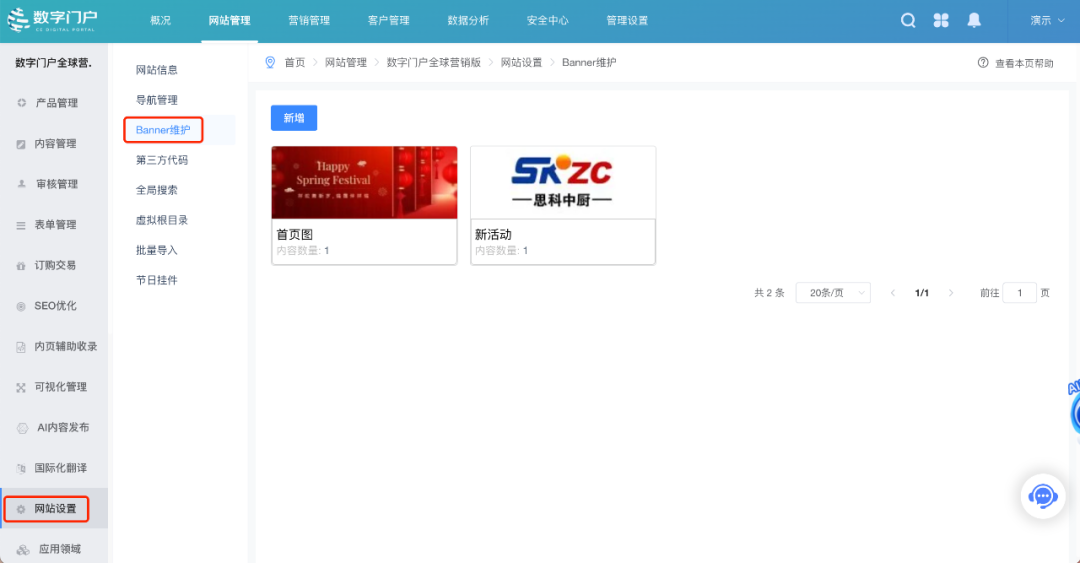Click the 应用领域 icon

point(23,549)
